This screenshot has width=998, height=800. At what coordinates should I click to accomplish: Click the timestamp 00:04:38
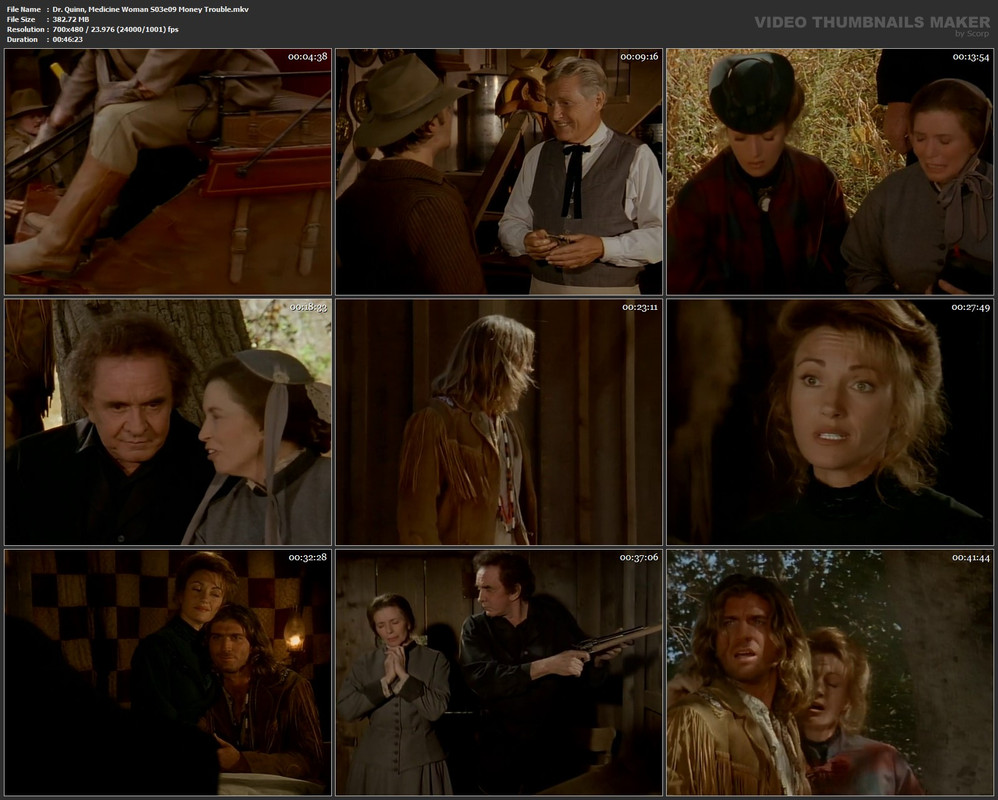[x=307, y=57]
